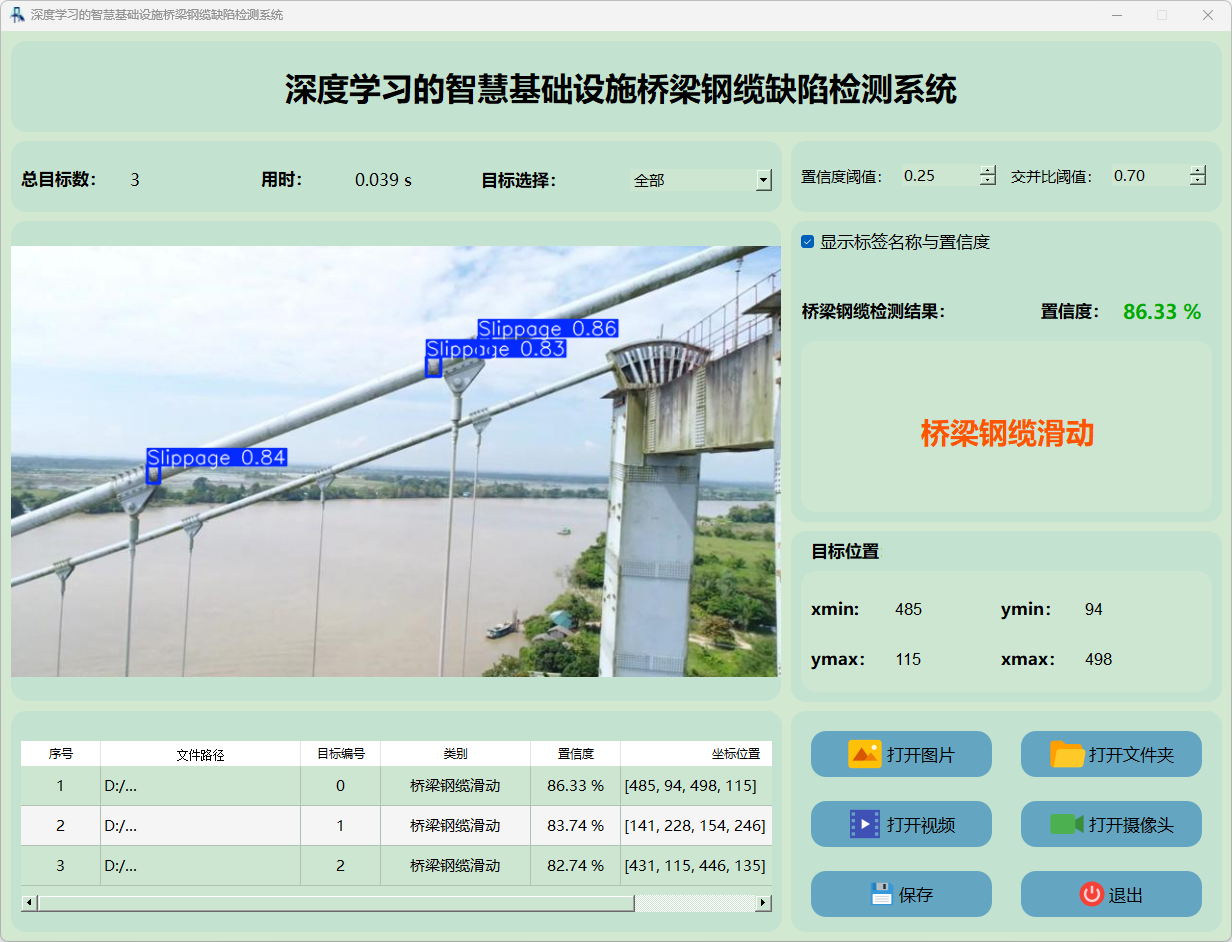The width and height of the screenshot is (1232, 942).
Task: Click the floppy disk save icon
Action: tap(881, 894)
